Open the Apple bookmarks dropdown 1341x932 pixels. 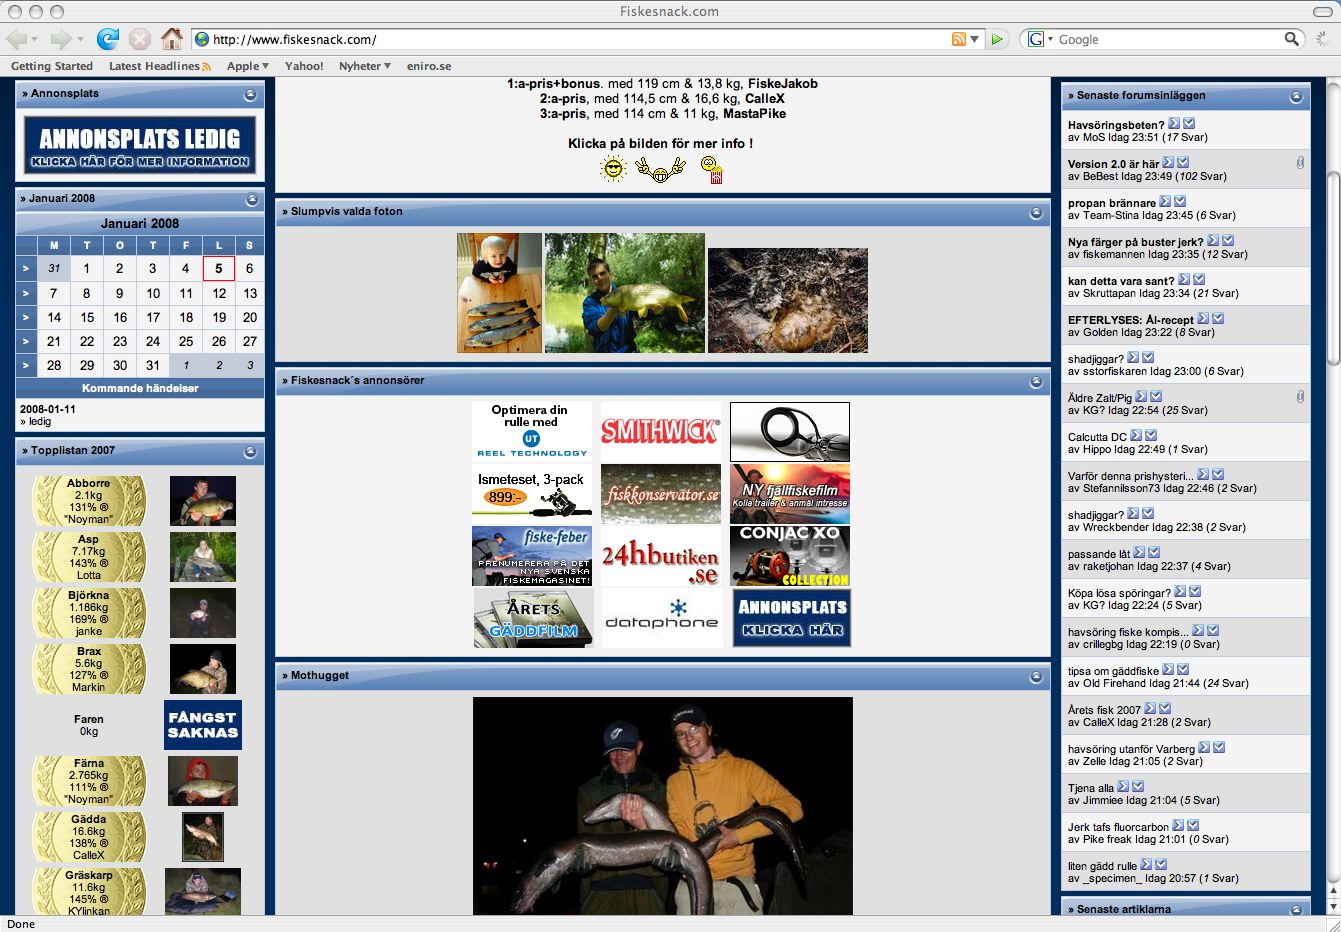pos(247,66)
